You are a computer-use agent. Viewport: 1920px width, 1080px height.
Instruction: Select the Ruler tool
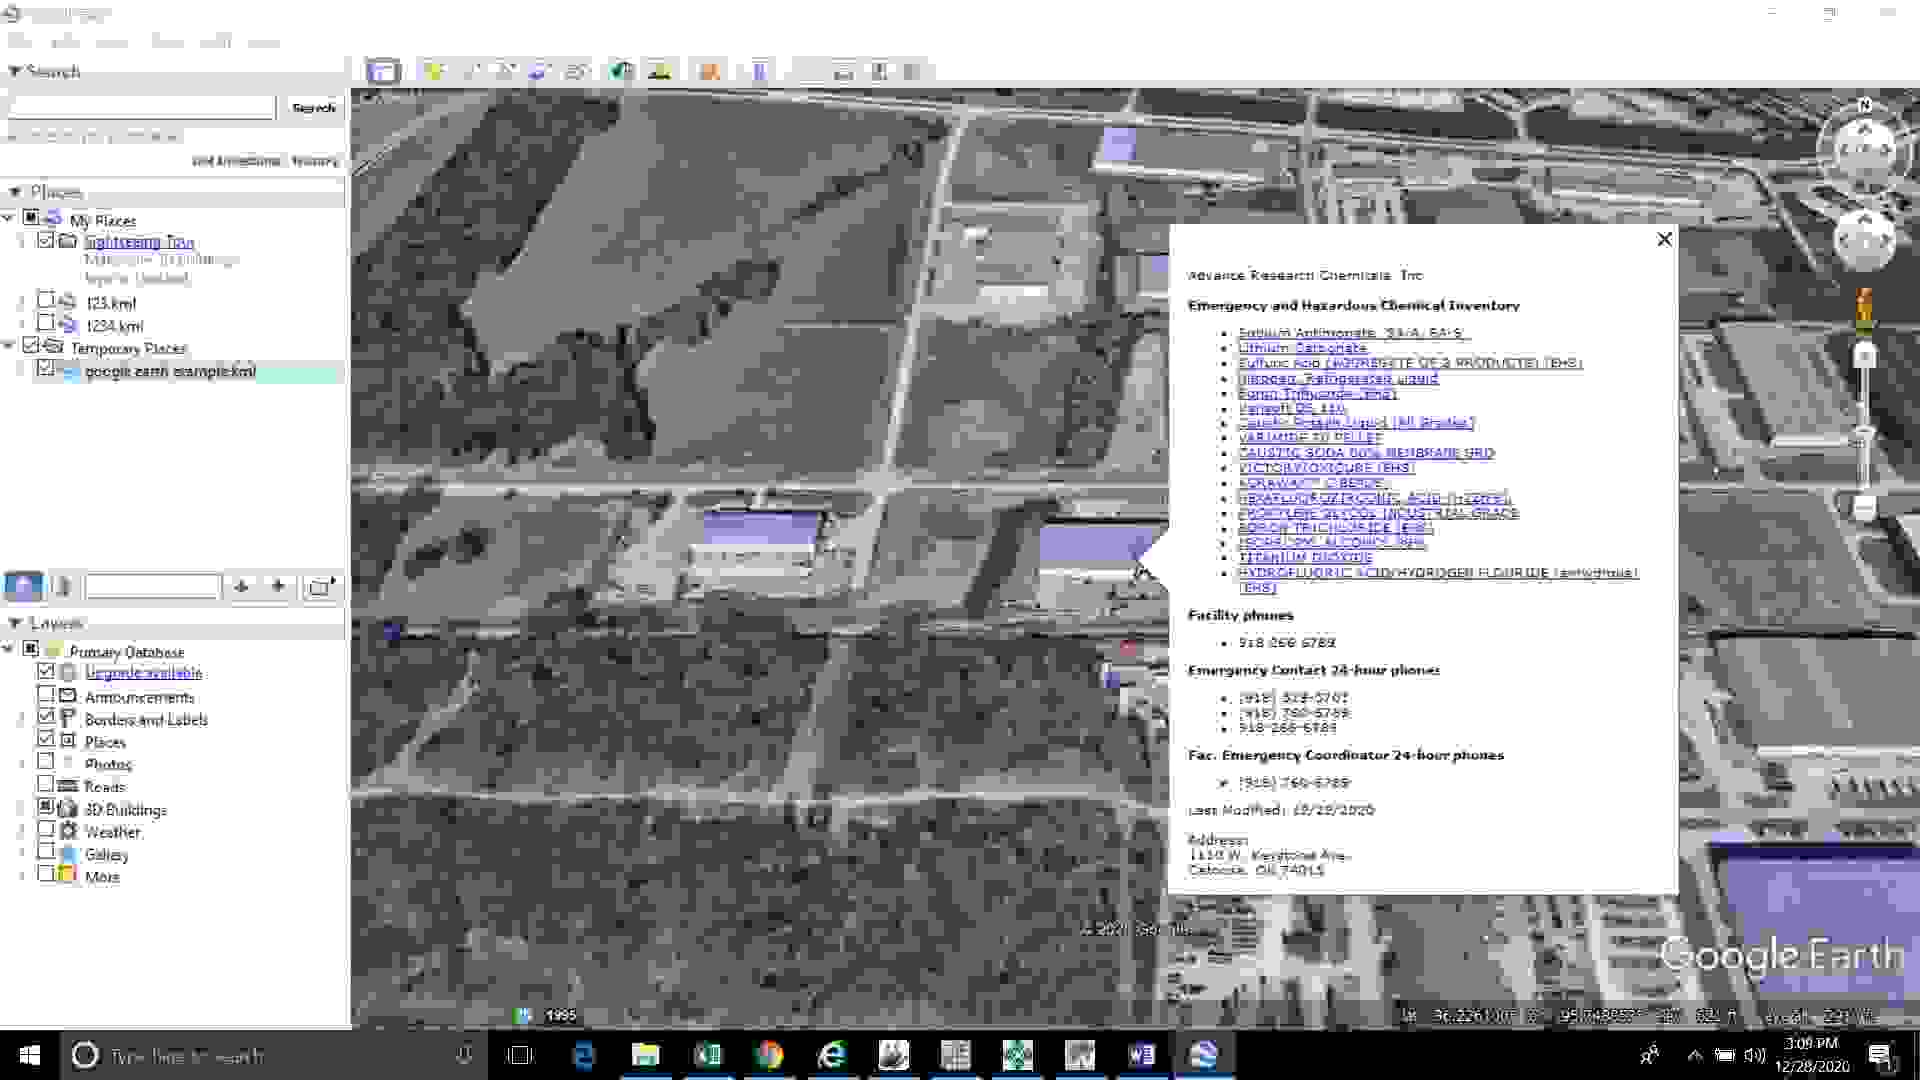[x=759, y=71]
